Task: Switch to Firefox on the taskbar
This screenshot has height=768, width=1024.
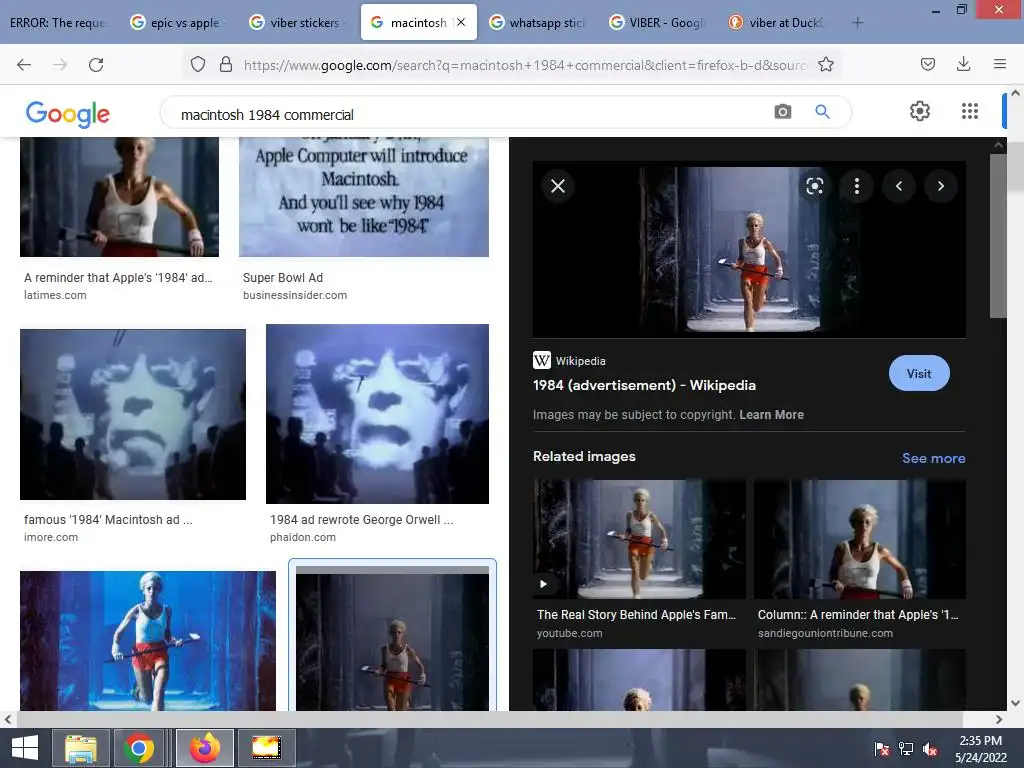Action: (x=204, y=748)
